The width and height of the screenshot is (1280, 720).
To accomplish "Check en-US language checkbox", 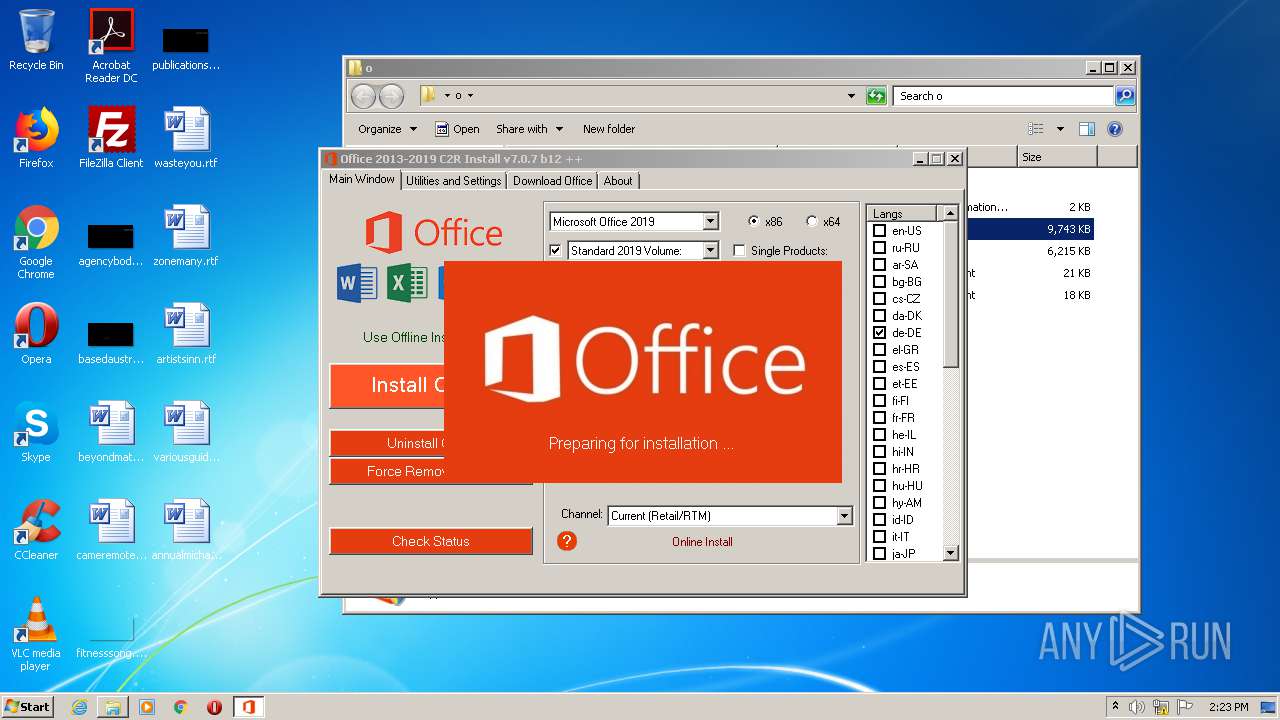I will 880,230.
